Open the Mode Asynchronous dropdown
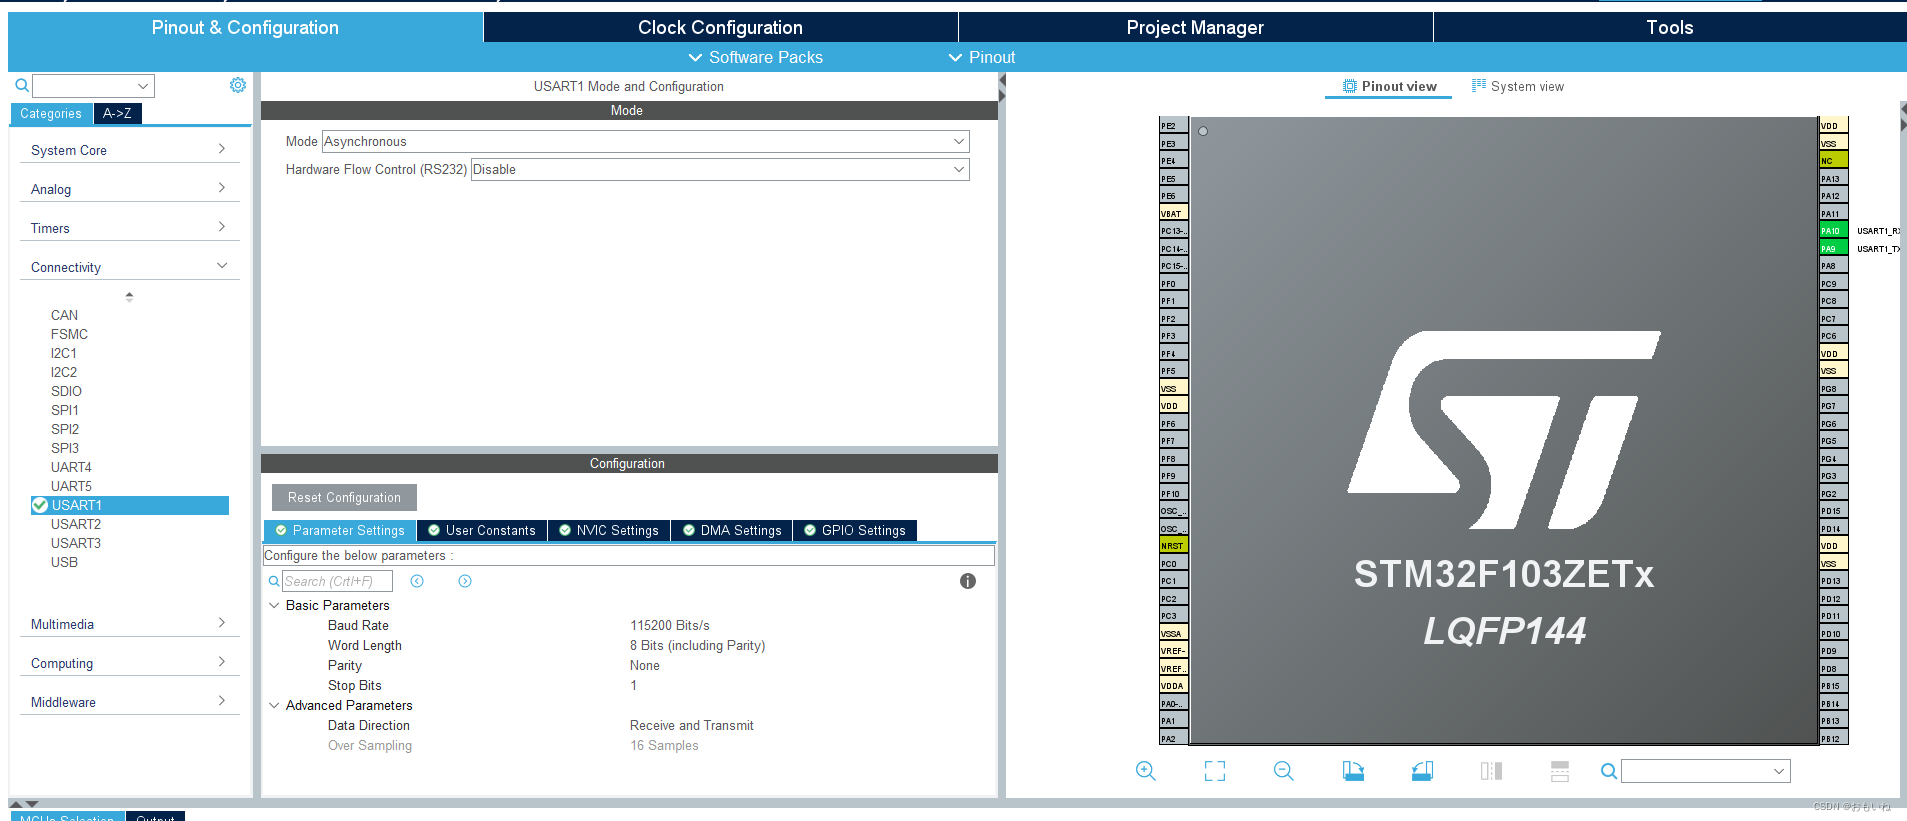Screen dimensions: 1907x821 645,142
